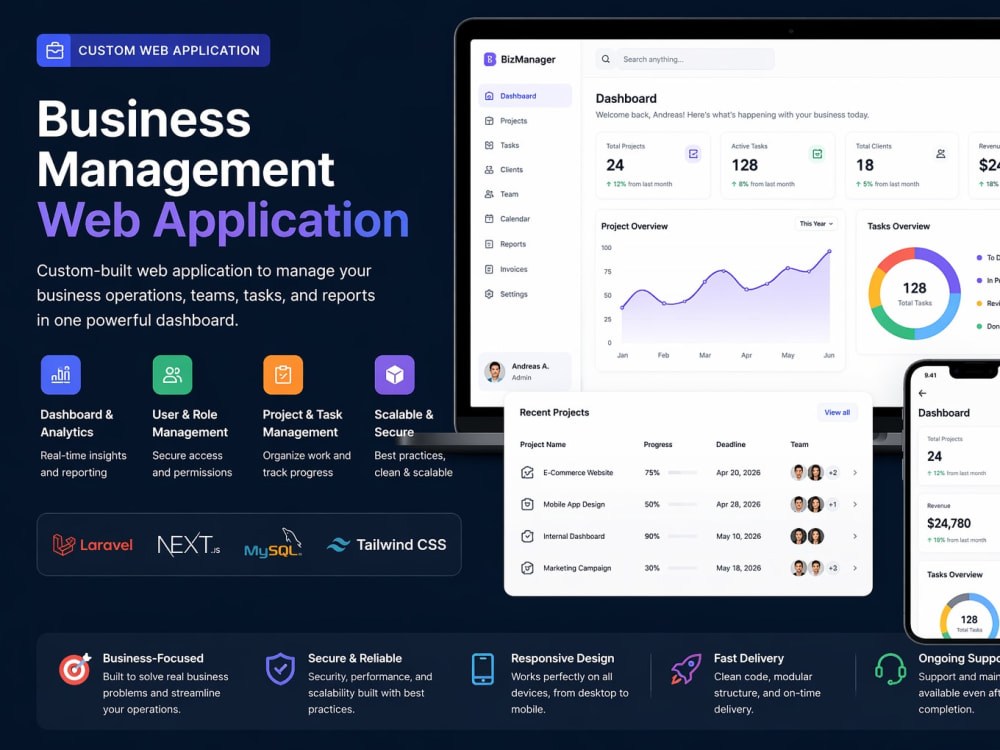Viewport: 1000px width, 750px height.
Task: Click the Fast Delivery rocket icon
Action: click(686, 669)
